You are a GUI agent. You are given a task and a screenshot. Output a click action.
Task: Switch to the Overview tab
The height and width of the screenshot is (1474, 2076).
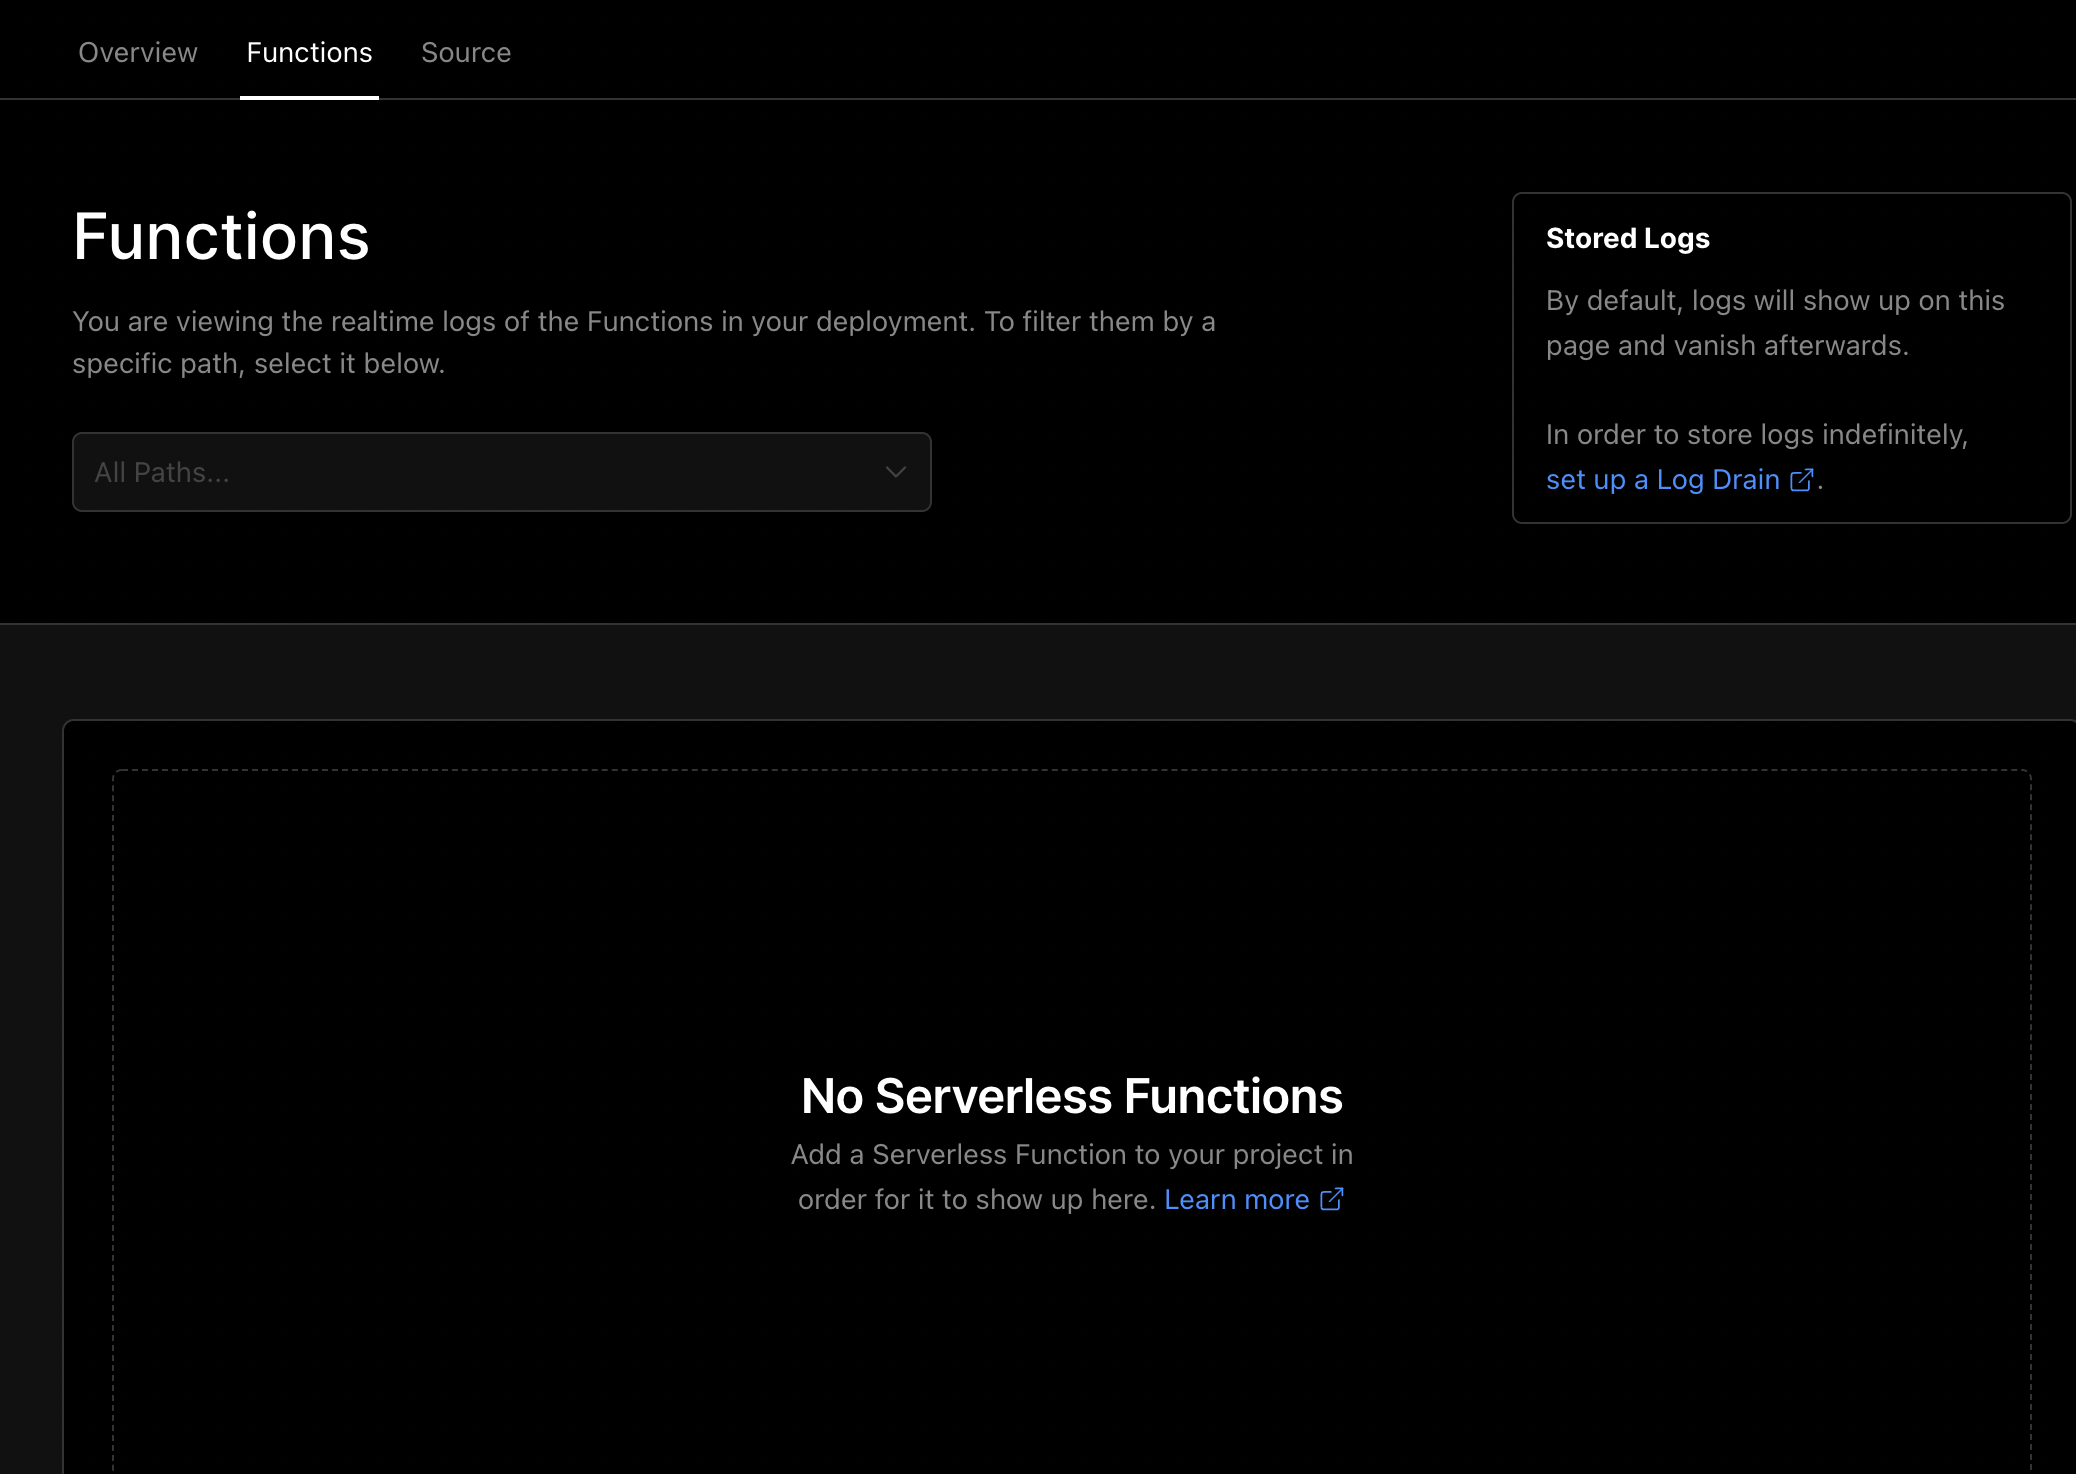tap(138, 52)
